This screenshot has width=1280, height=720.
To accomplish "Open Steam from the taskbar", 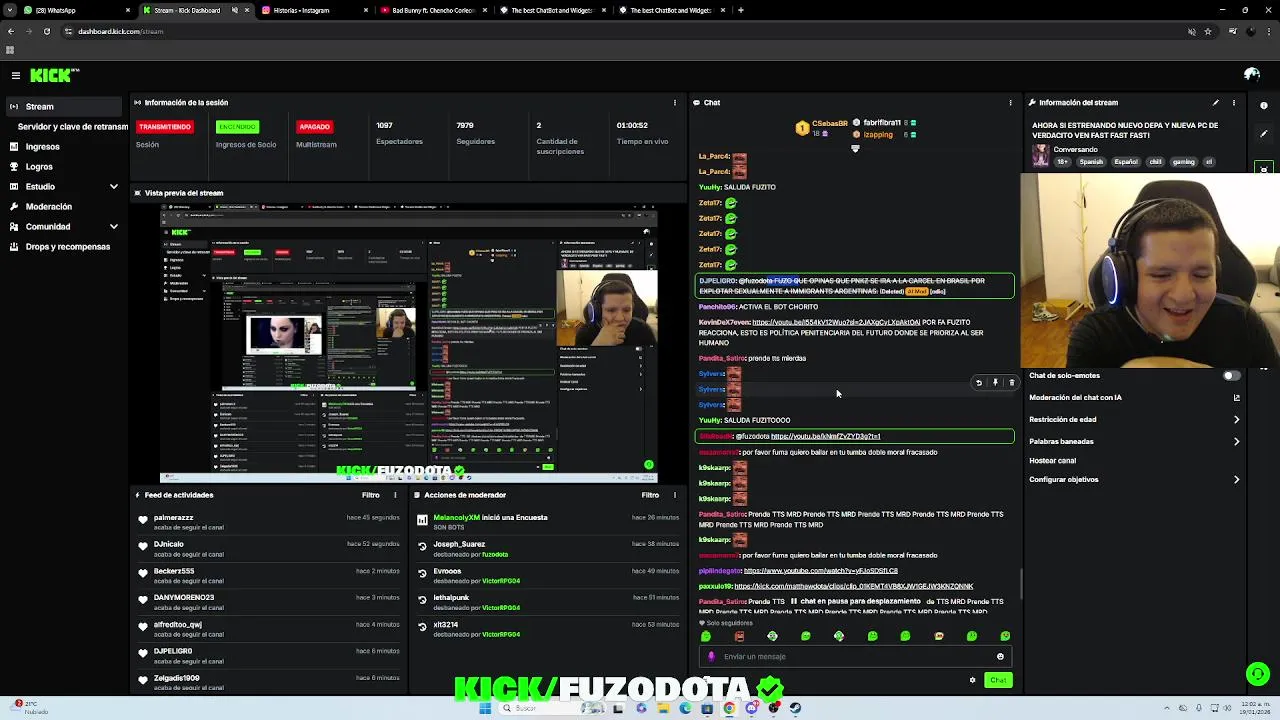I will [x=795, y=708].
